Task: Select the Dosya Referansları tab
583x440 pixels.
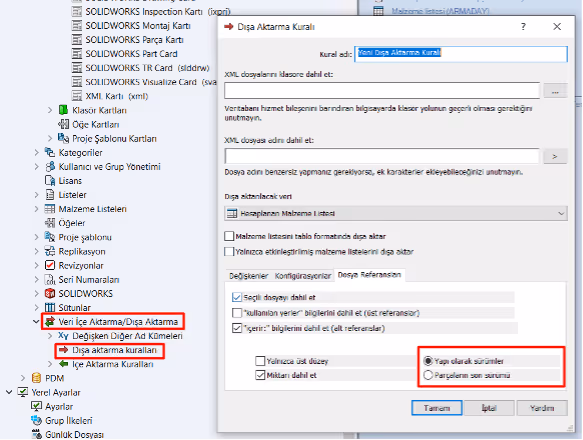Action: (x=369, y=275)
